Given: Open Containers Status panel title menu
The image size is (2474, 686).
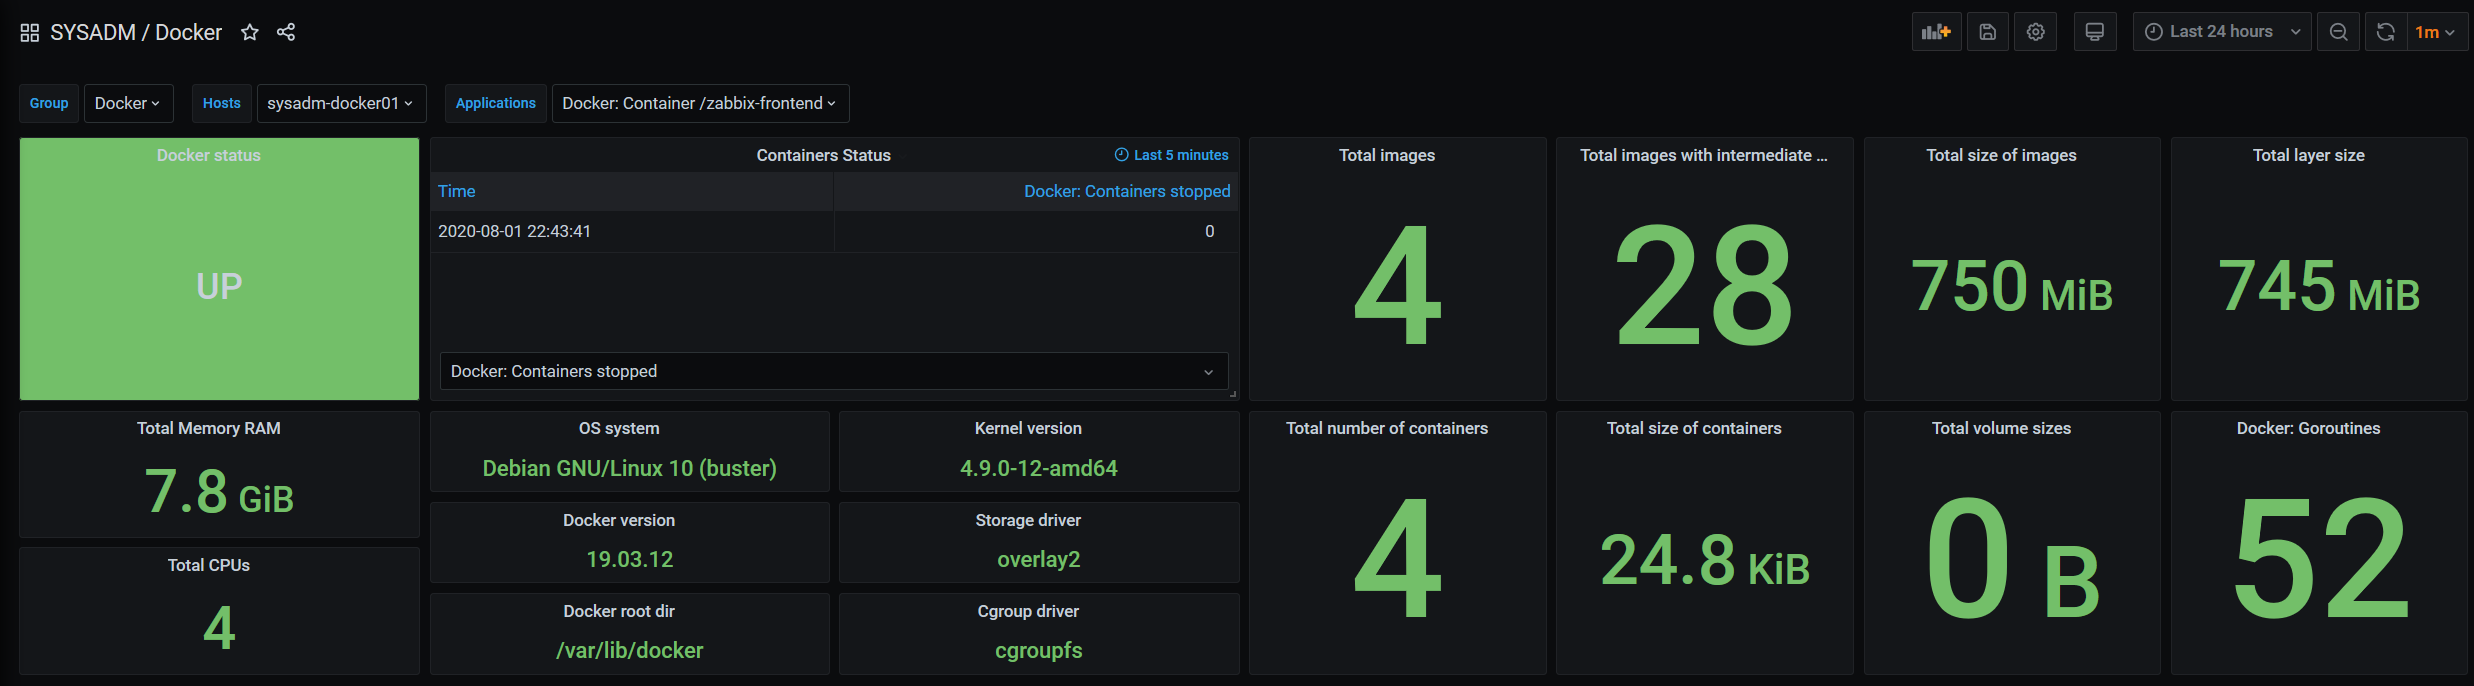Looking at the screenshot, I should (823, 155).
